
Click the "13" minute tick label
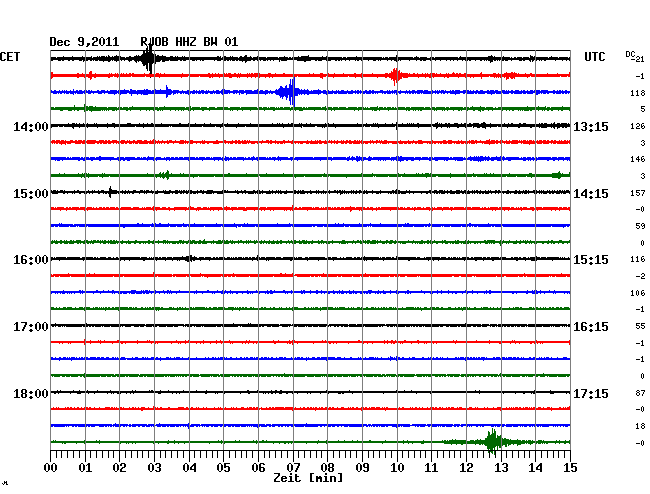501,468
